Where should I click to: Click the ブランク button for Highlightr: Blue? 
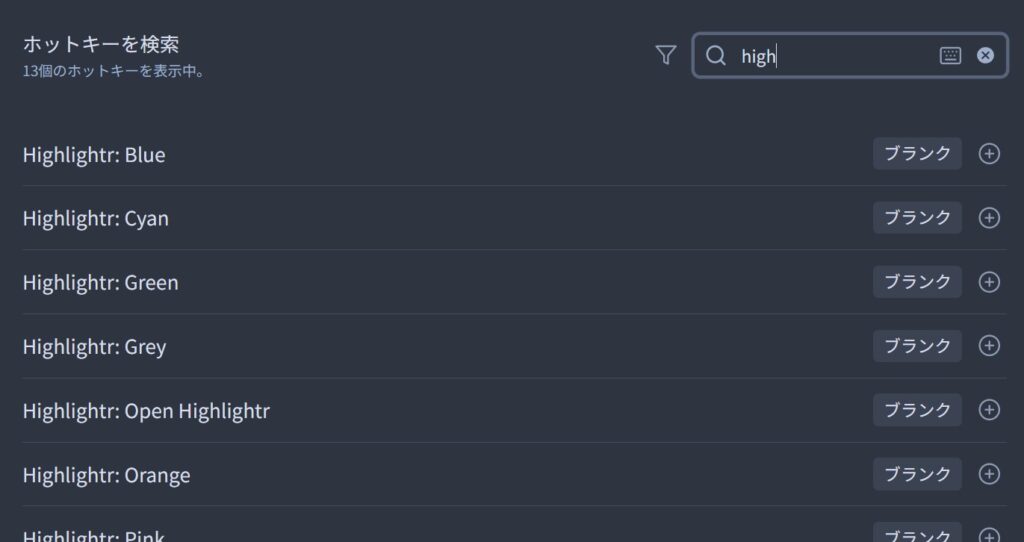(x=917, y=153)
